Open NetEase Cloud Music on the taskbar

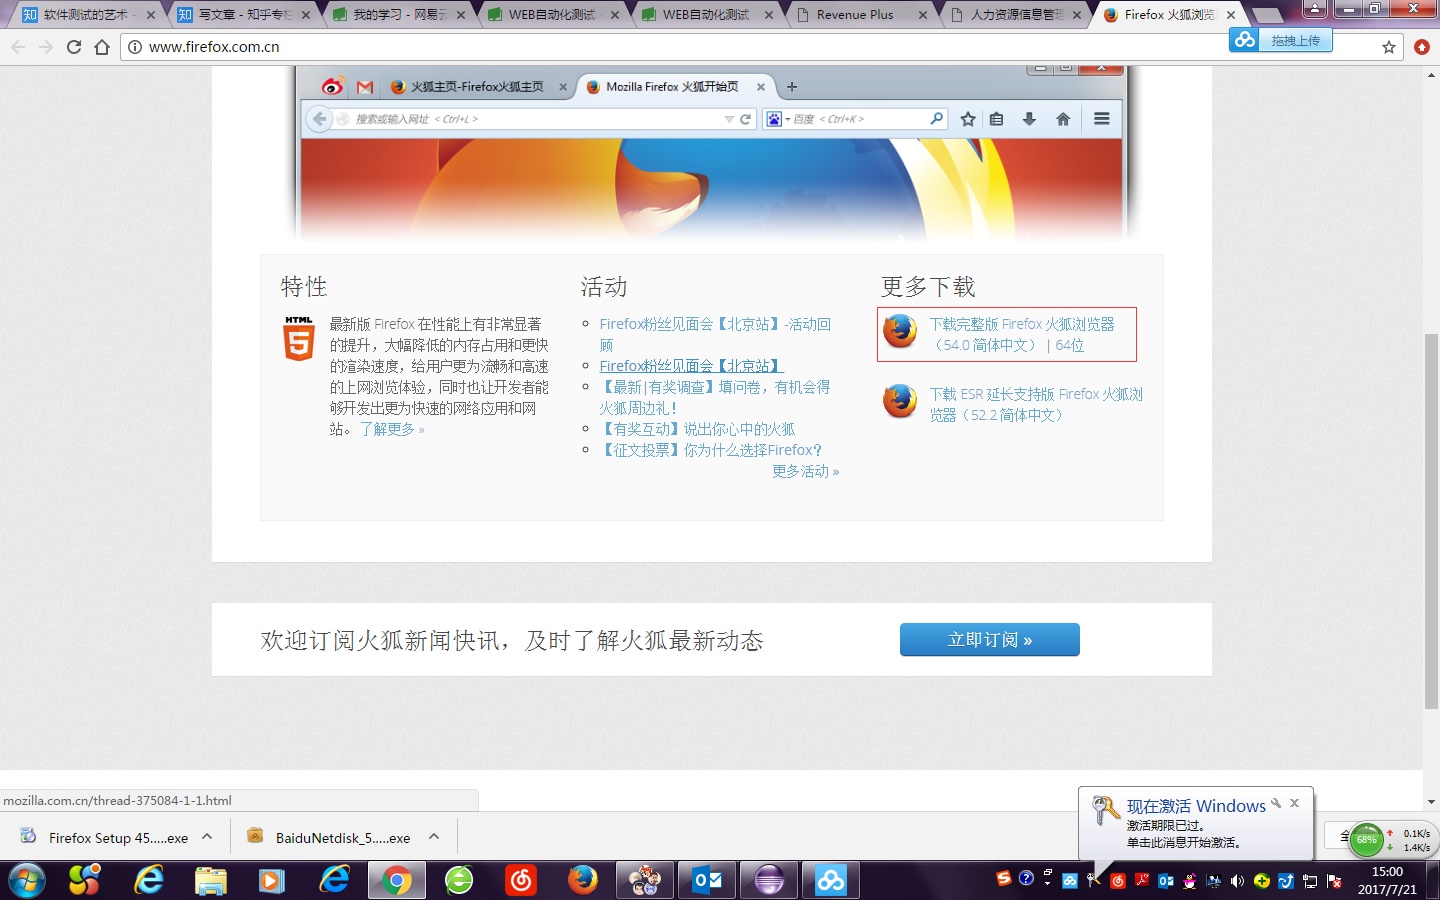pyautogui.click(x=521, y=880)
